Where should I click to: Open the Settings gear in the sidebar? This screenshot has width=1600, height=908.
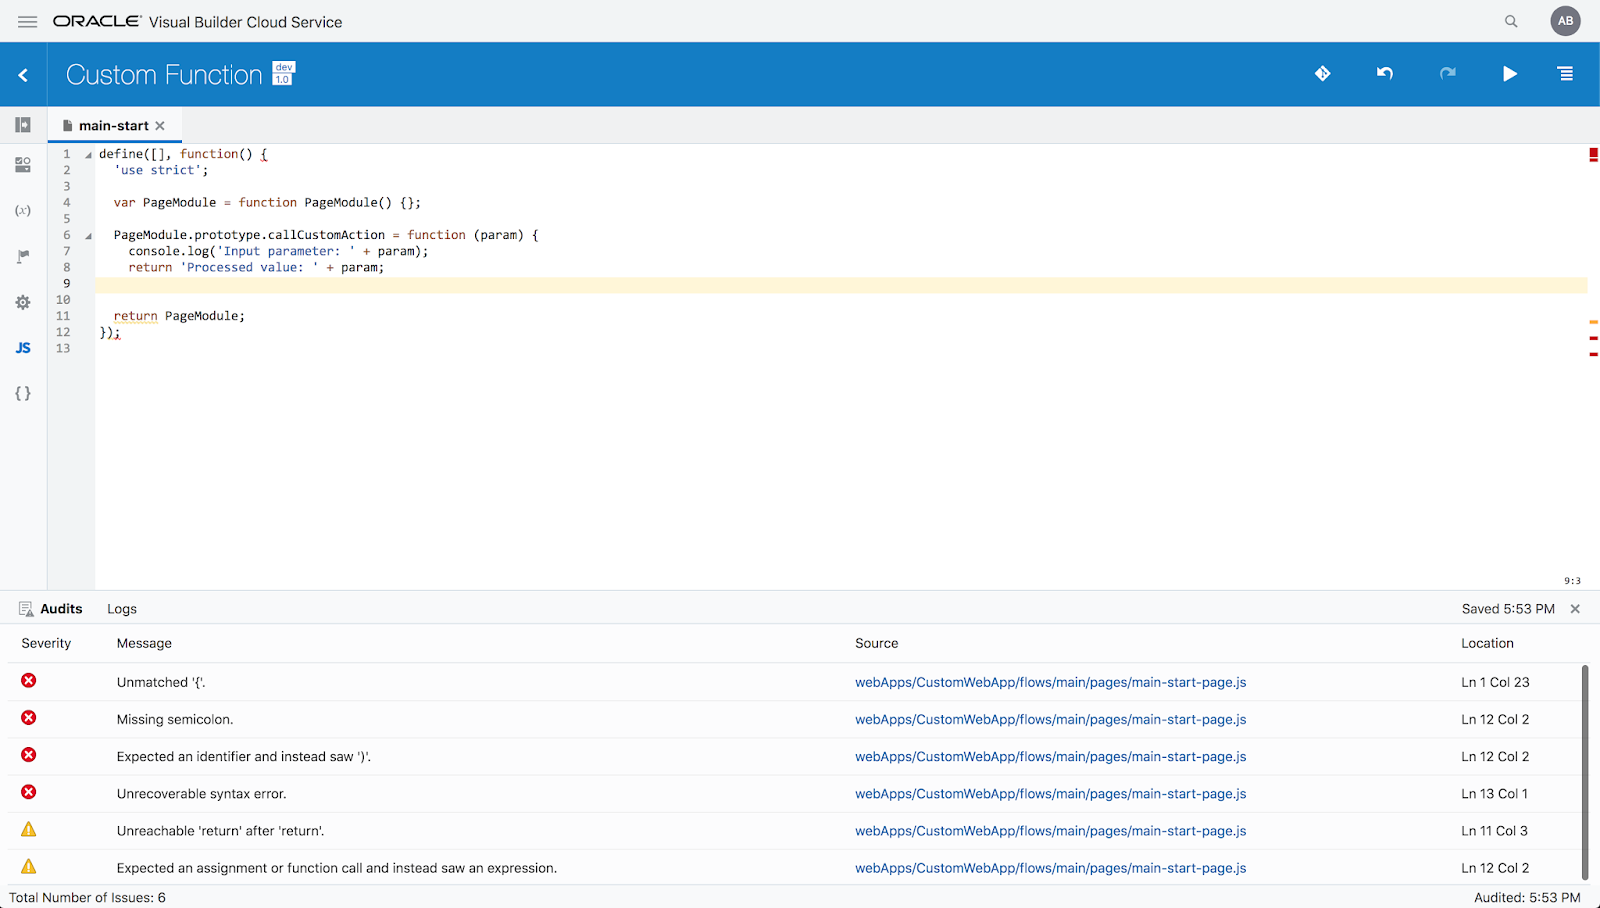22,302
